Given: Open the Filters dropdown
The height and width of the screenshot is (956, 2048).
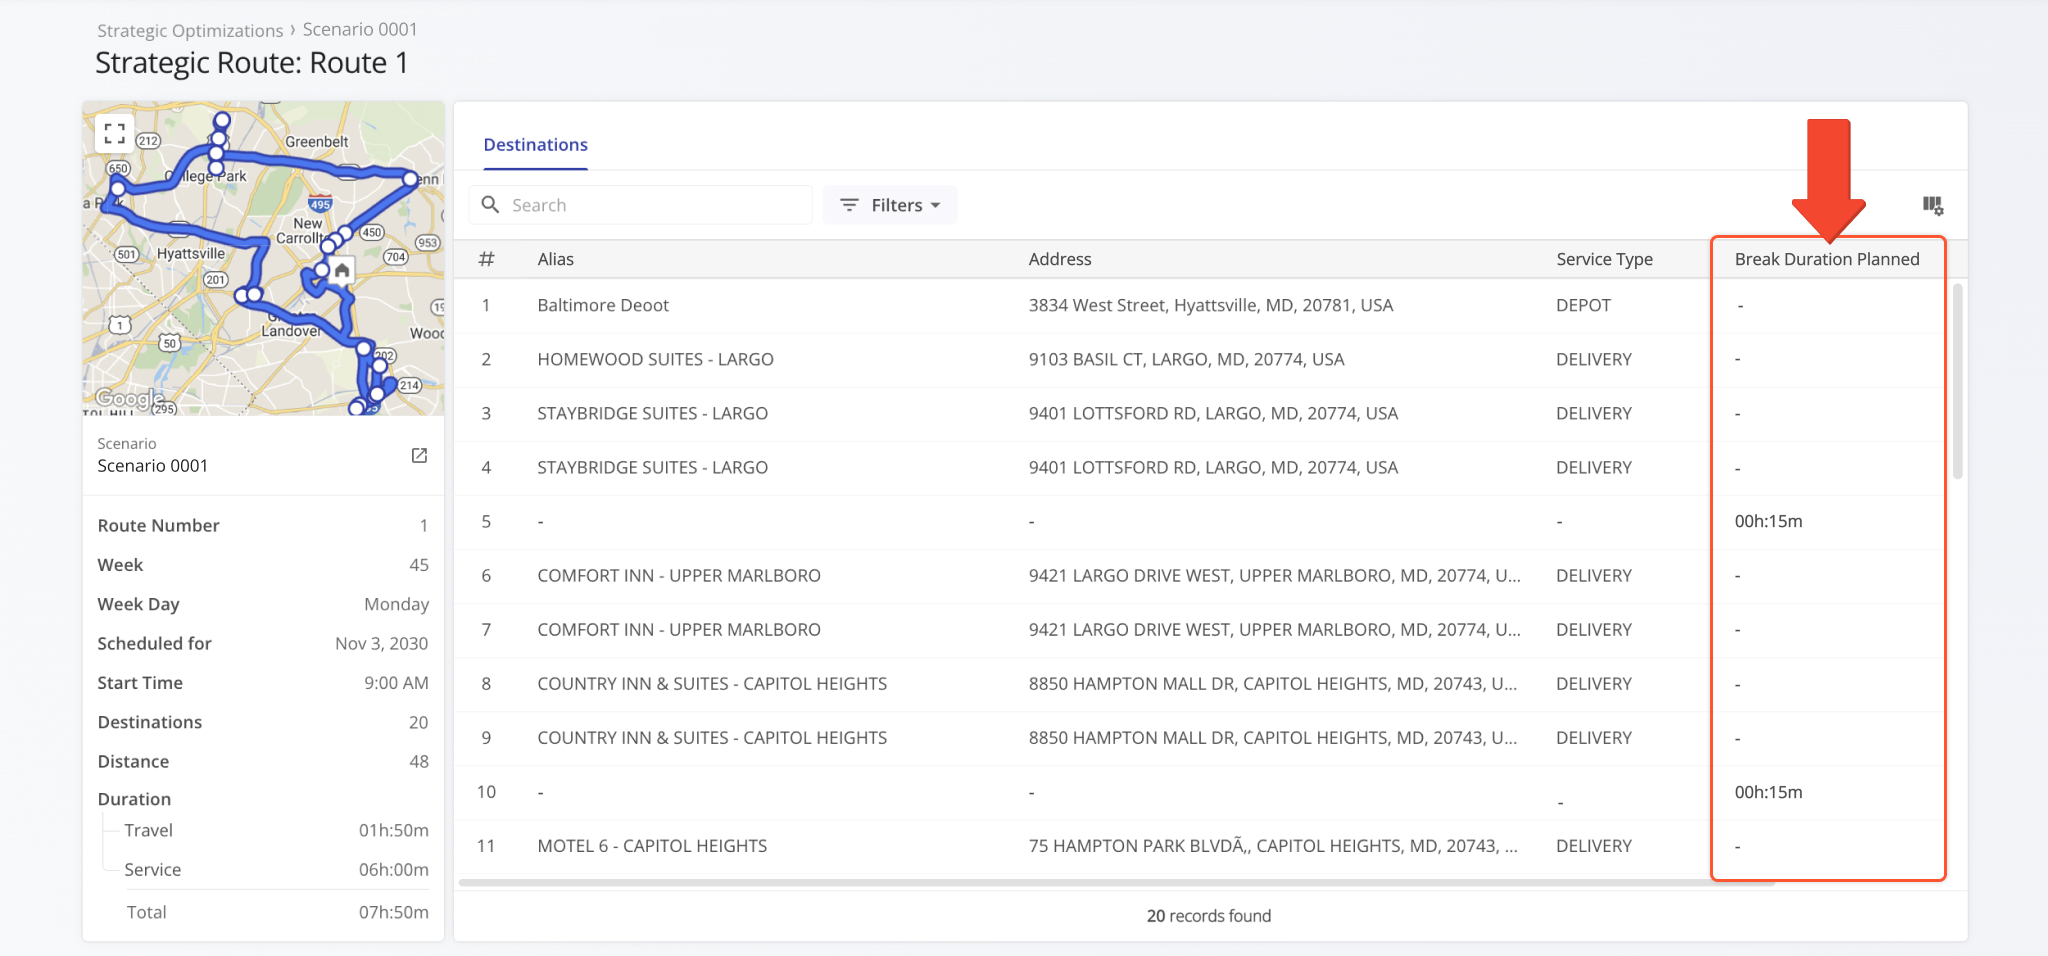Looking at the screenshot, I should pos(890,205).
